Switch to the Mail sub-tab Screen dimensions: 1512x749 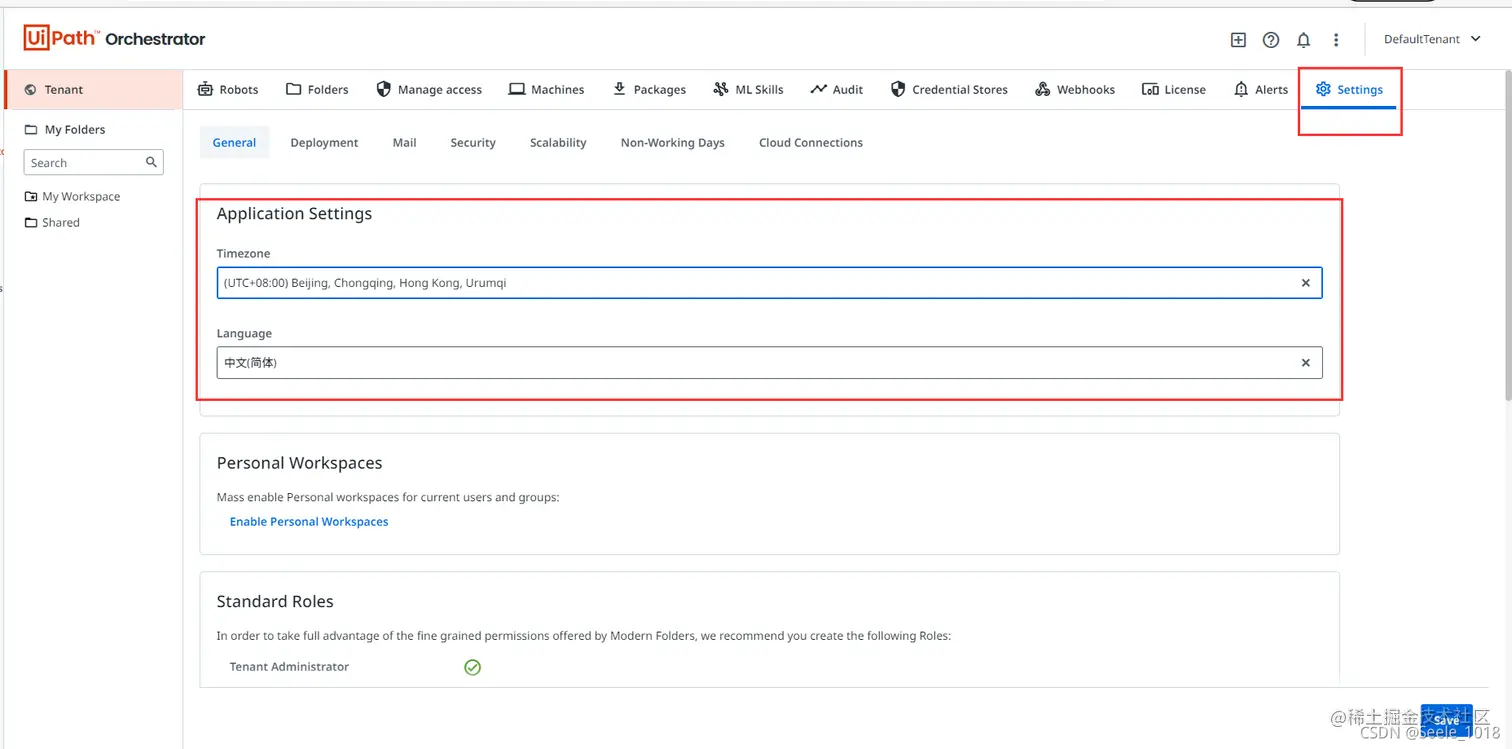(404, 143)
